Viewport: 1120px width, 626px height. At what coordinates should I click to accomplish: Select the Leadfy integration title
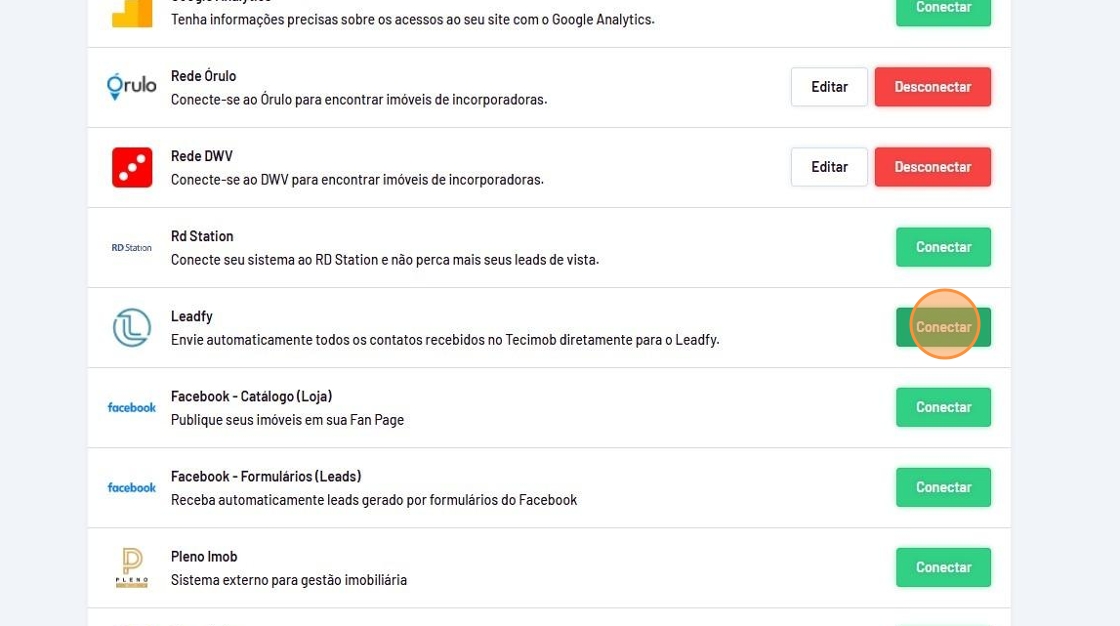click(x=192, y=316)
